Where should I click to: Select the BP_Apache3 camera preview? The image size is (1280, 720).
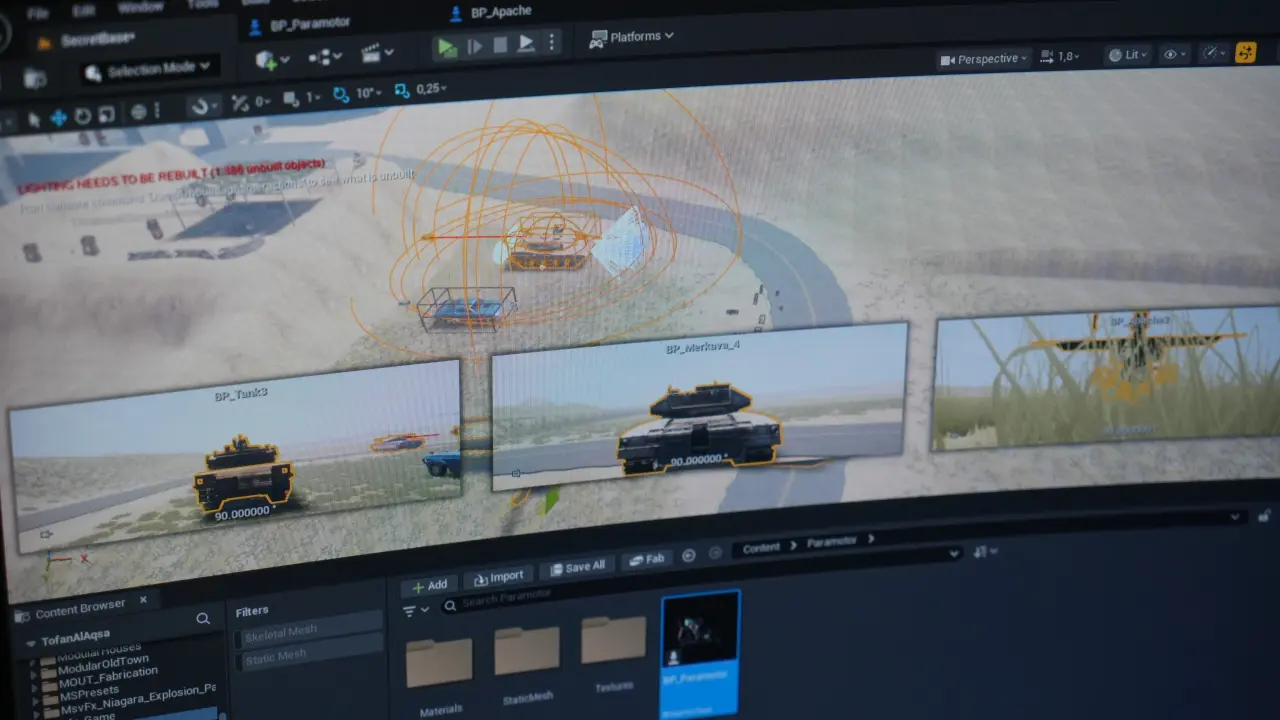tap(1107, 377)
